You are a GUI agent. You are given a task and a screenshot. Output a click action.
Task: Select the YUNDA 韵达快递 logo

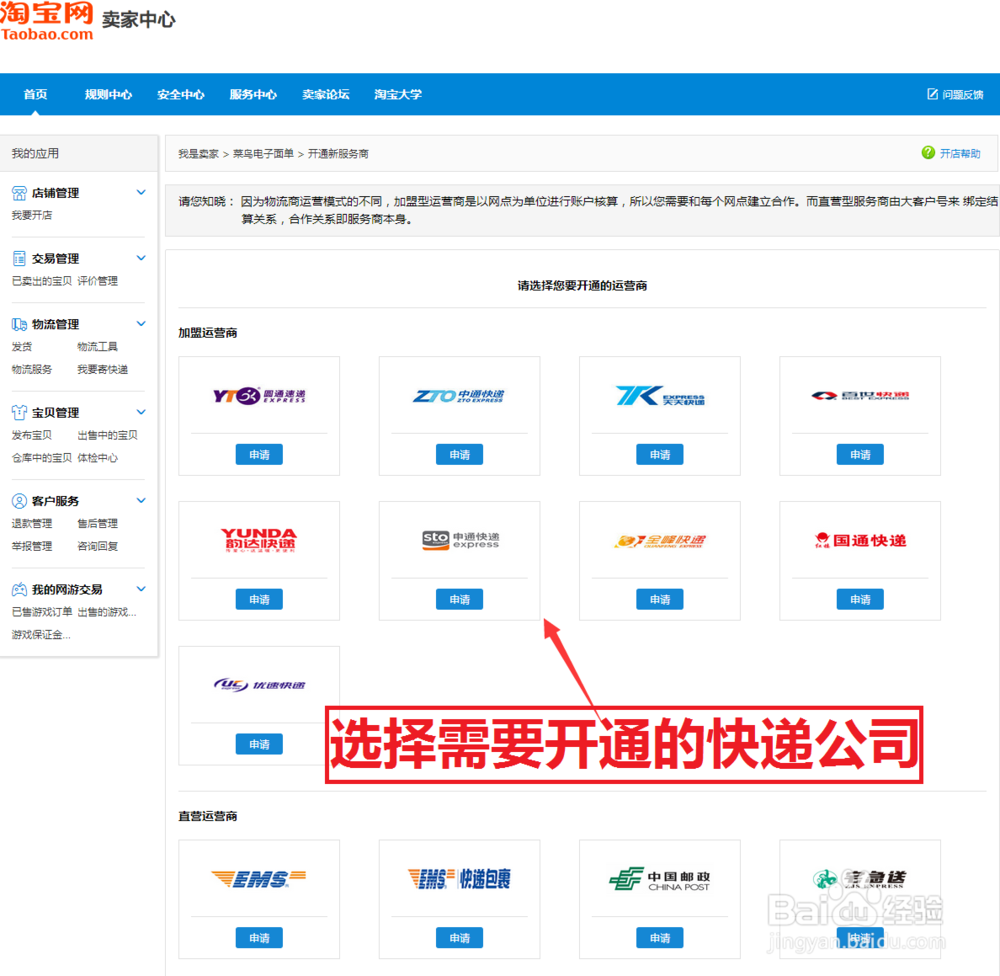coord(259,540)
